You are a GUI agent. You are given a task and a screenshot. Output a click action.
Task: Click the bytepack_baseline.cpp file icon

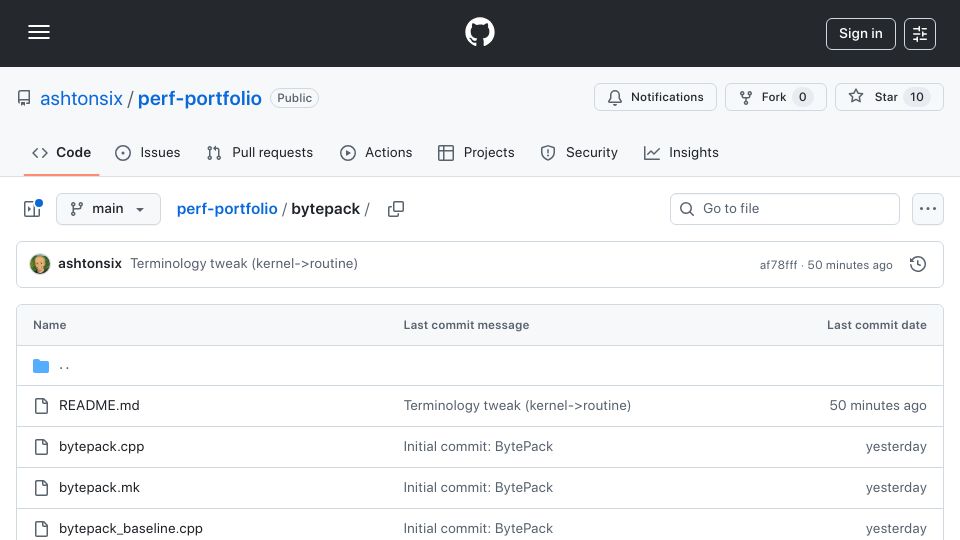42,529
